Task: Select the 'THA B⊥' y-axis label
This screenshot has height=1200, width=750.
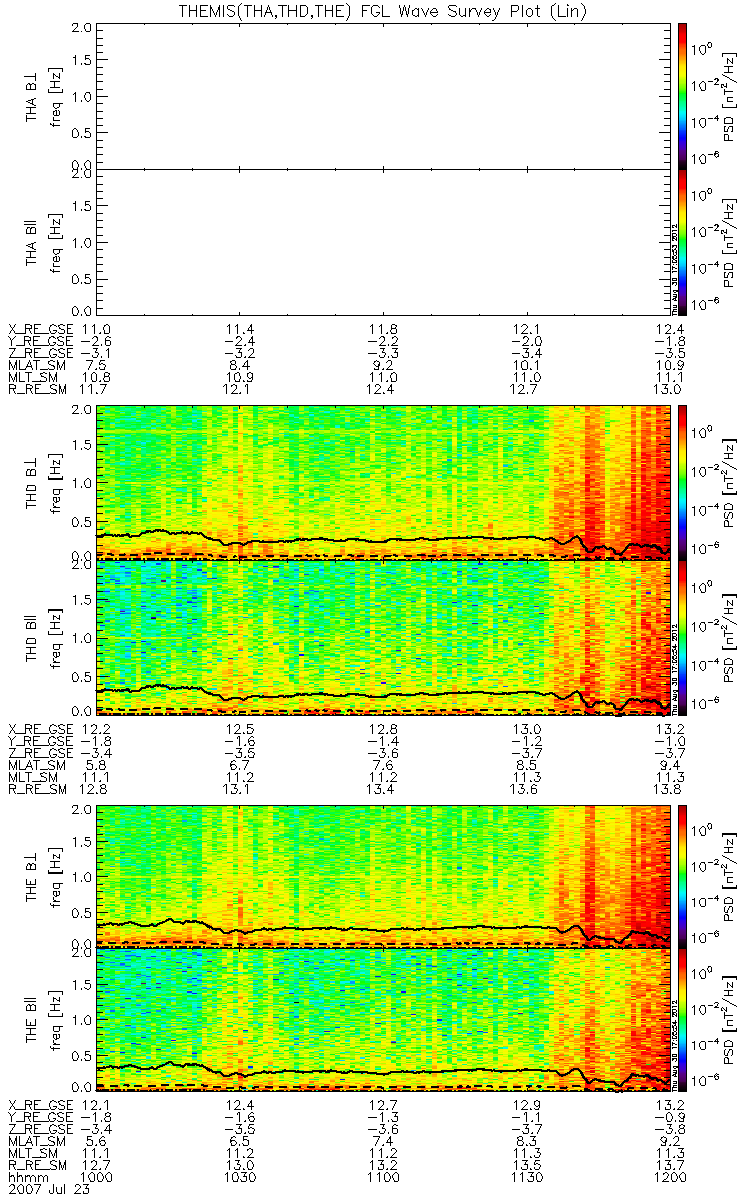Action: (32, 96)
